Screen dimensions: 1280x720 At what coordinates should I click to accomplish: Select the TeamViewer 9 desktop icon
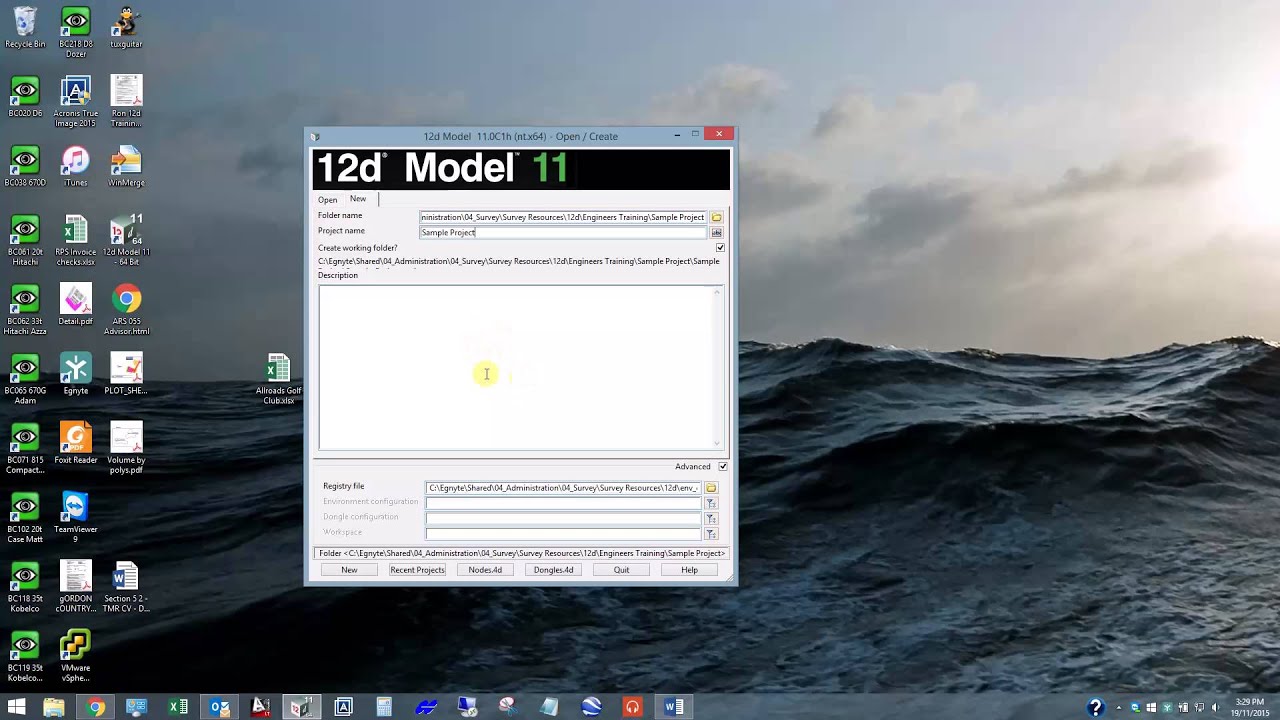point(76,517)
